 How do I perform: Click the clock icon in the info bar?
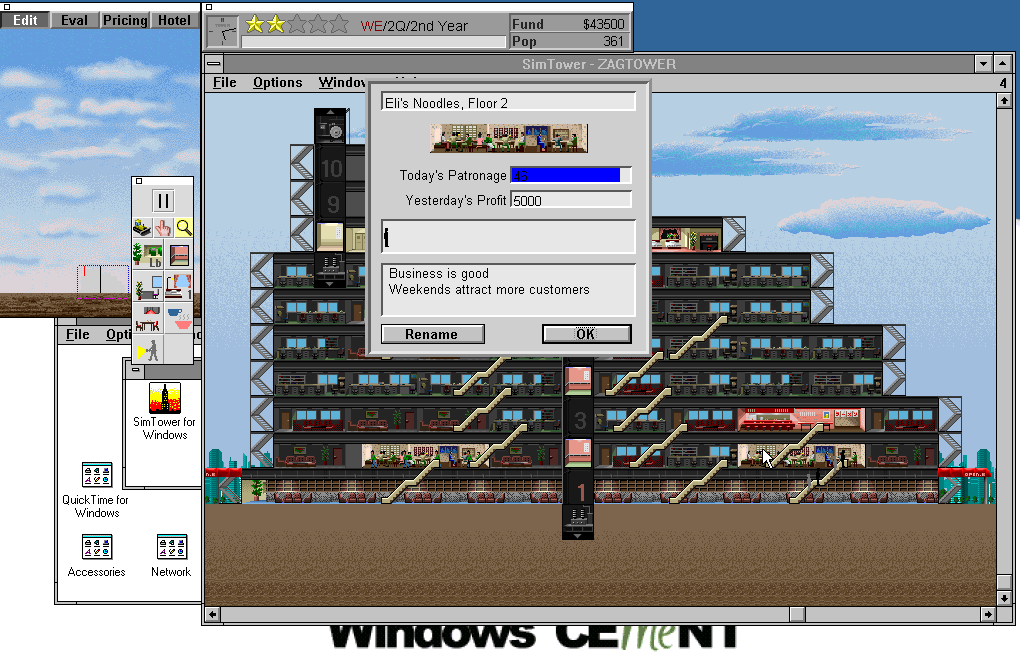(x=223, y=31)
